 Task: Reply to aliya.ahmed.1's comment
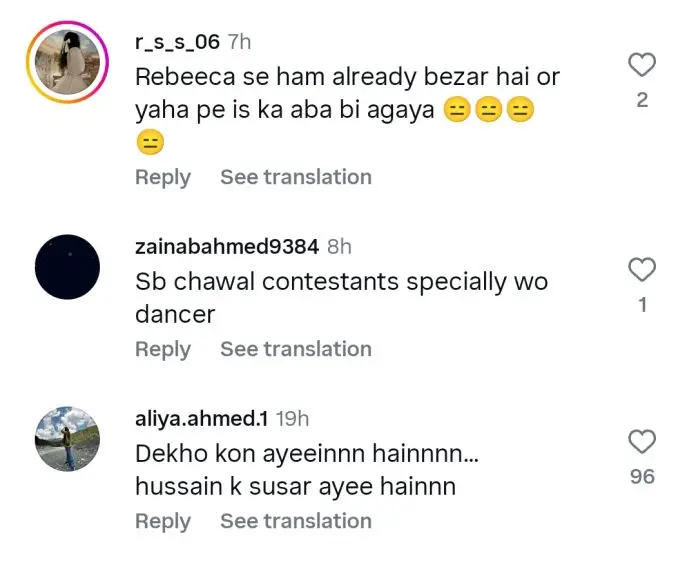point(163,521)
